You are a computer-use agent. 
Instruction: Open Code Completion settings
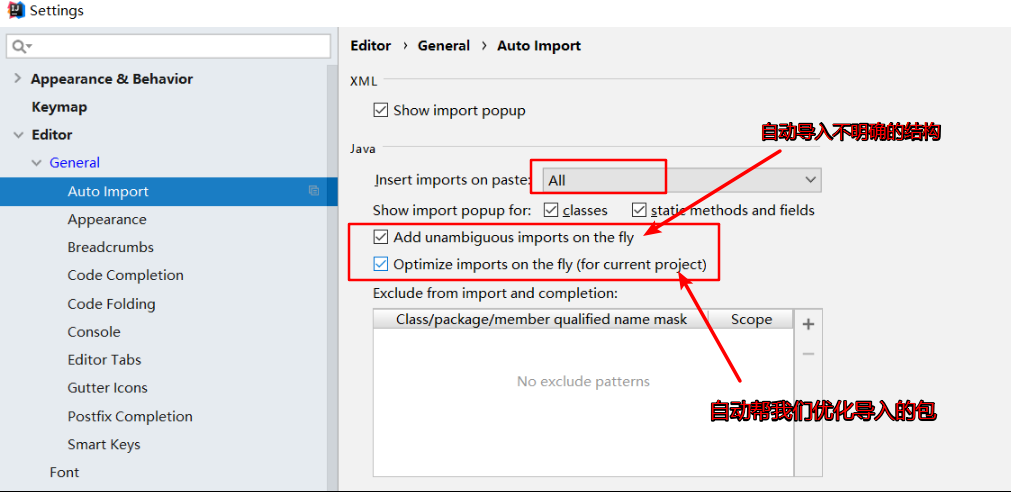(126, 275)
